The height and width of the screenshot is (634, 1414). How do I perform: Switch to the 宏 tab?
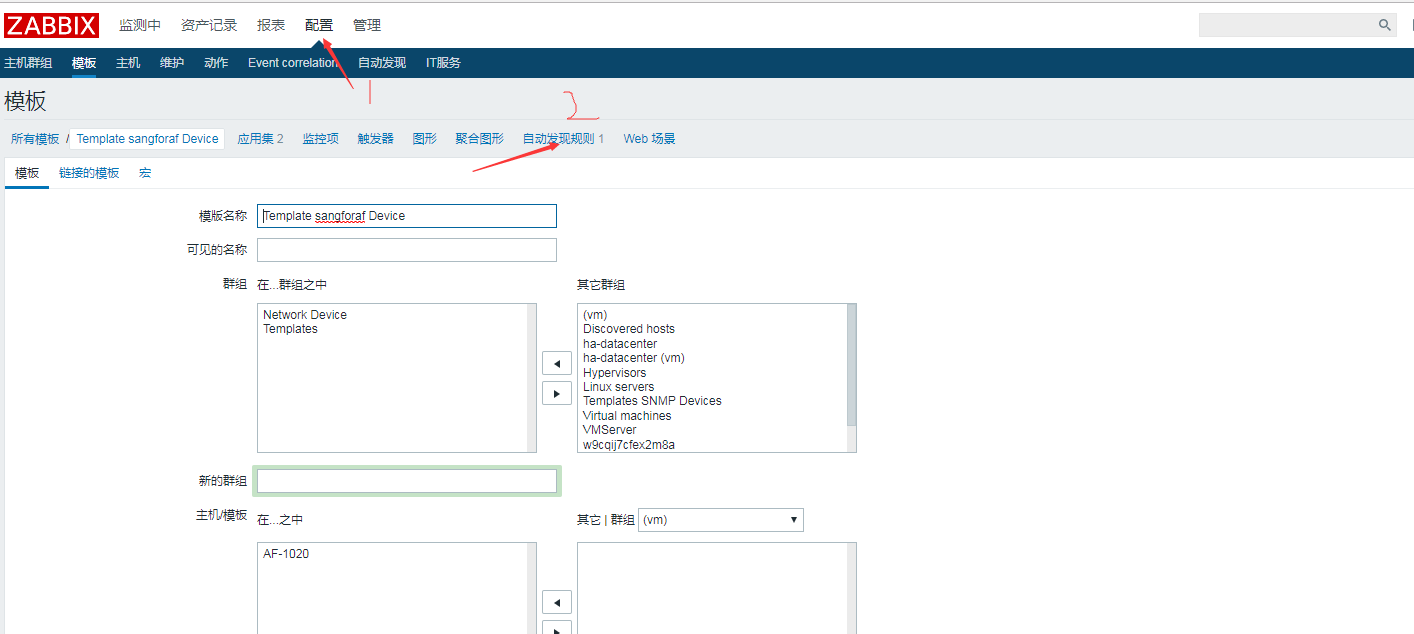click(x=145, y=173)
